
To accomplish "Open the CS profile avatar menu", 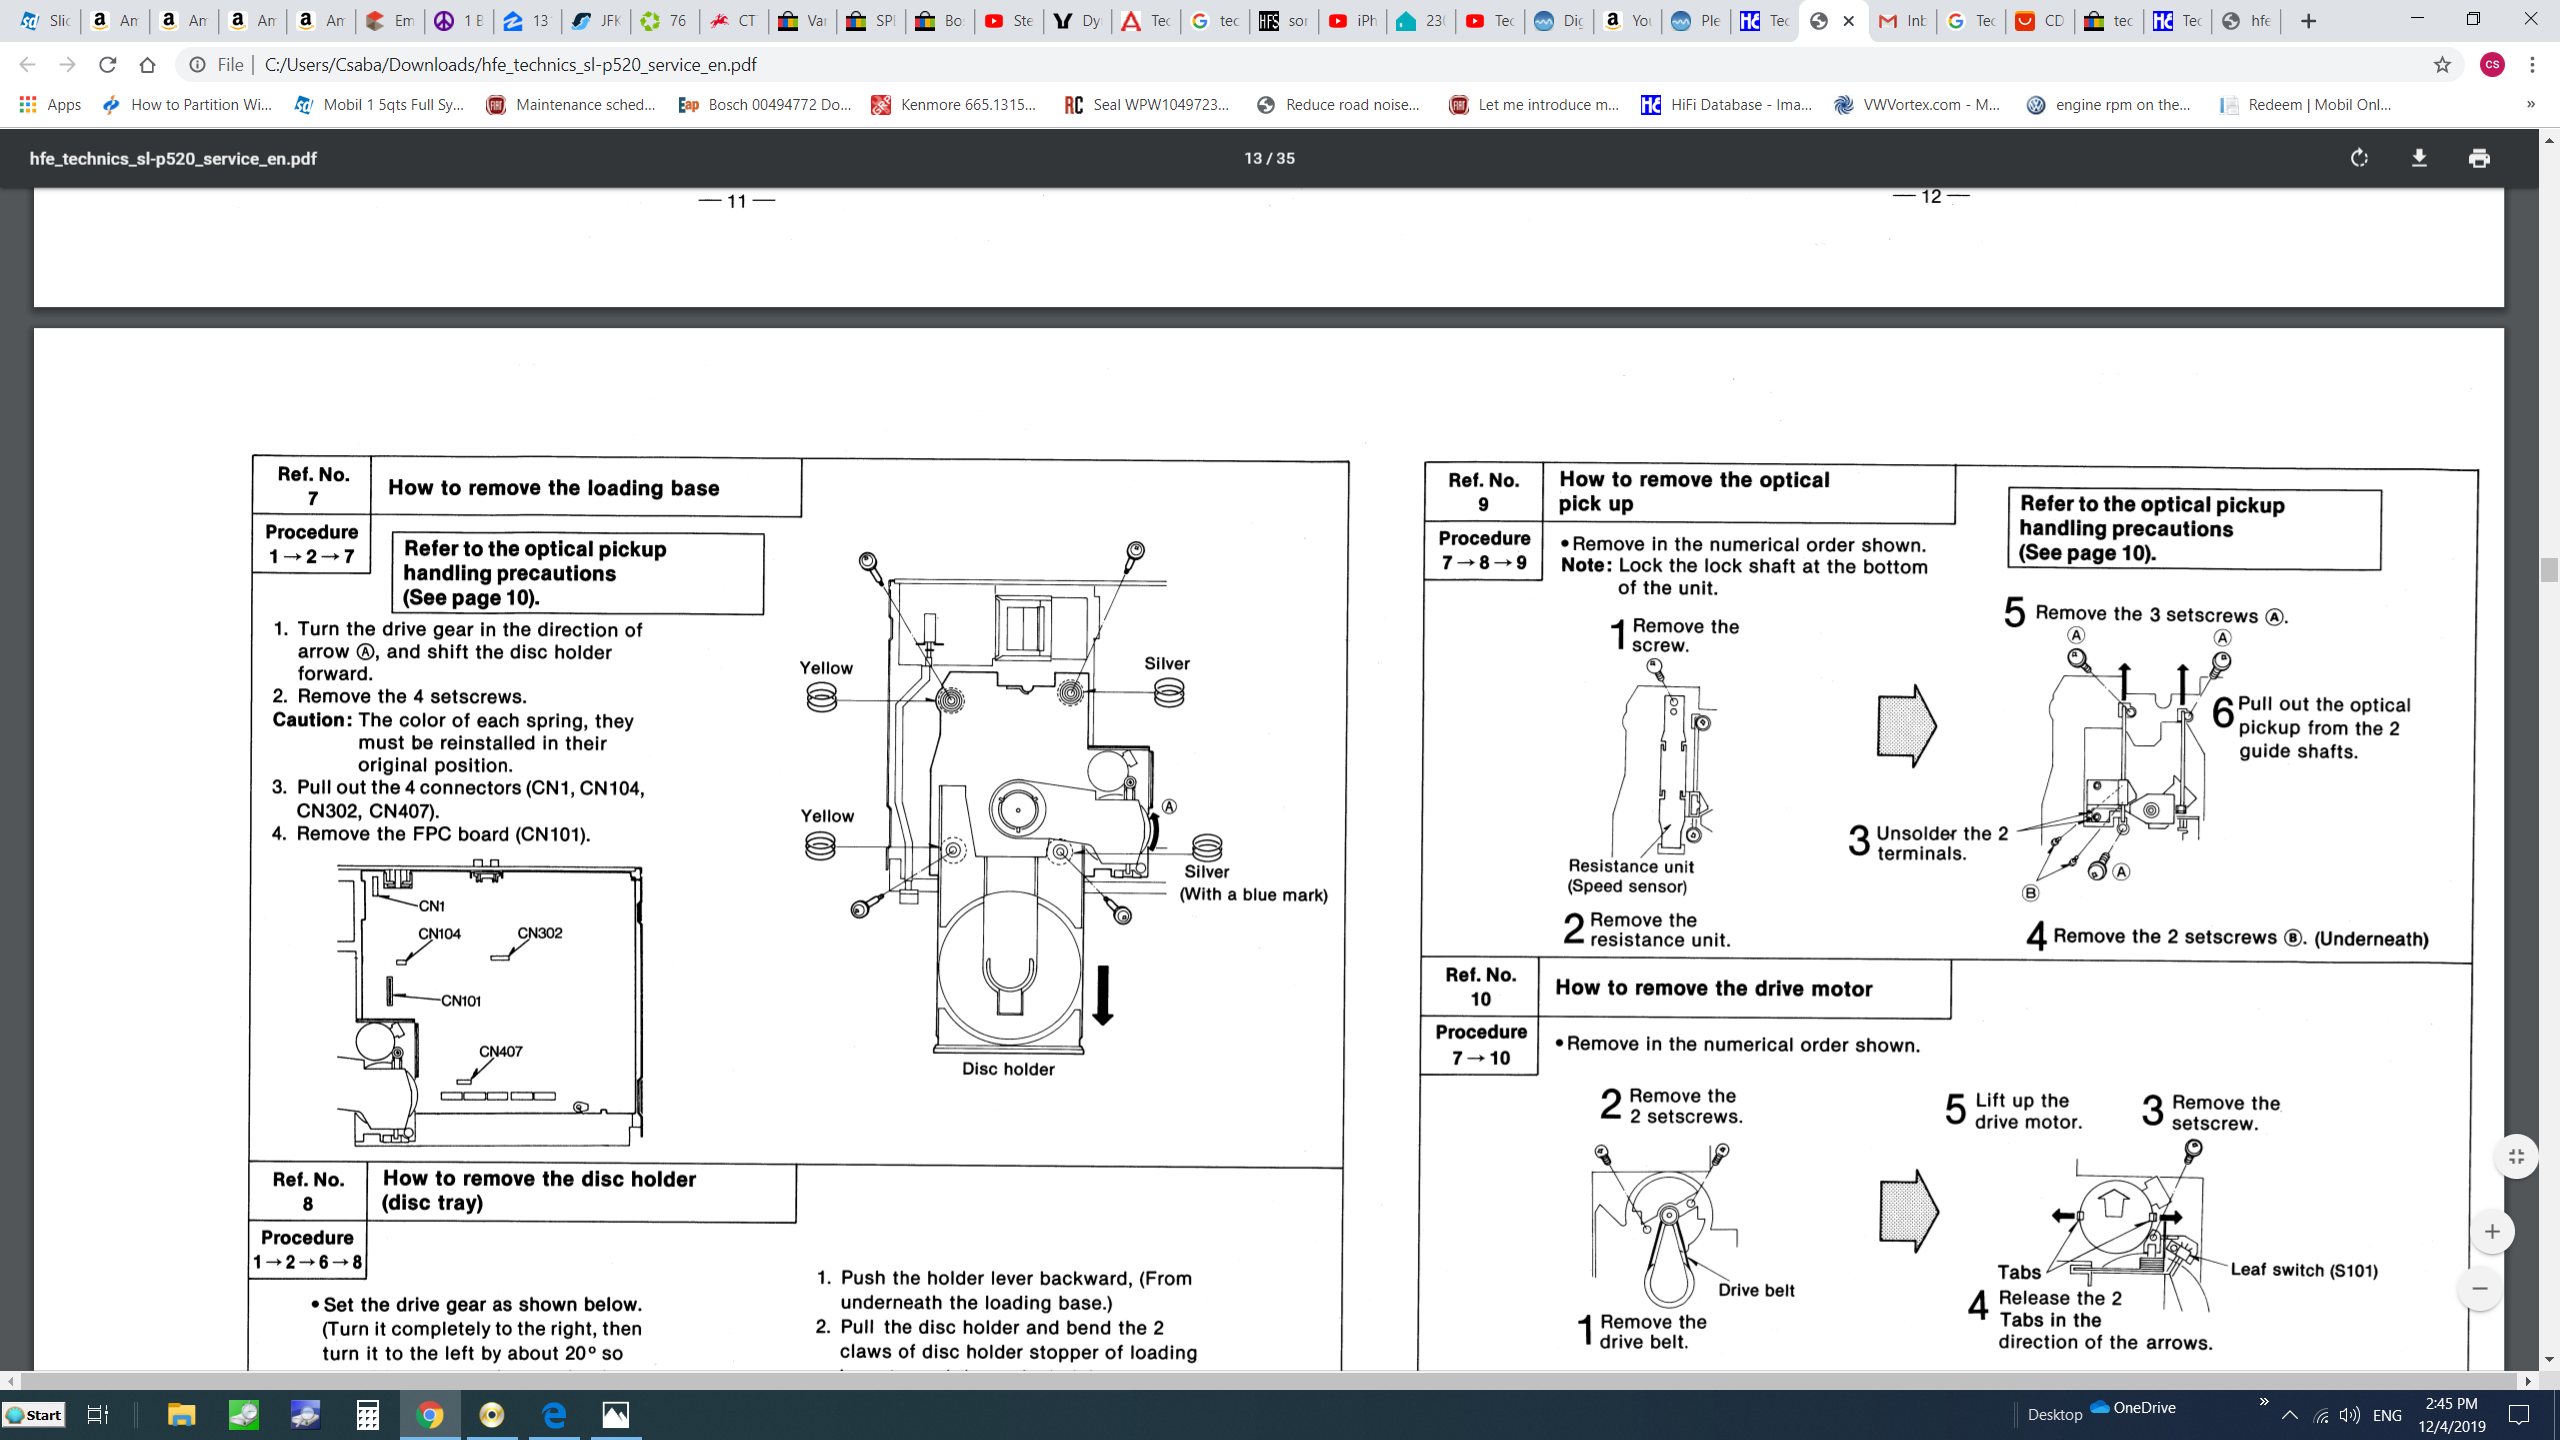I will point(2492,65).
